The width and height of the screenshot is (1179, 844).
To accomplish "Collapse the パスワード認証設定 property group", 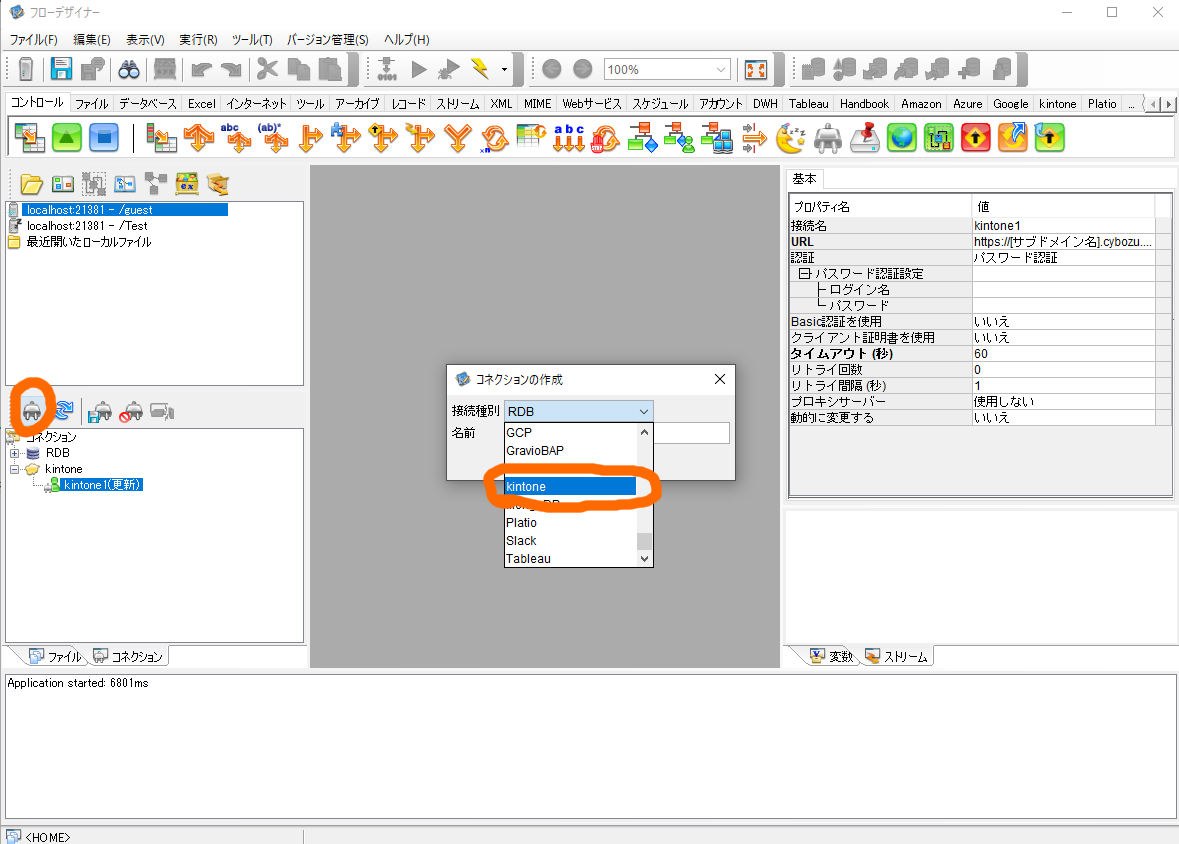I will (x=804, y=274).
